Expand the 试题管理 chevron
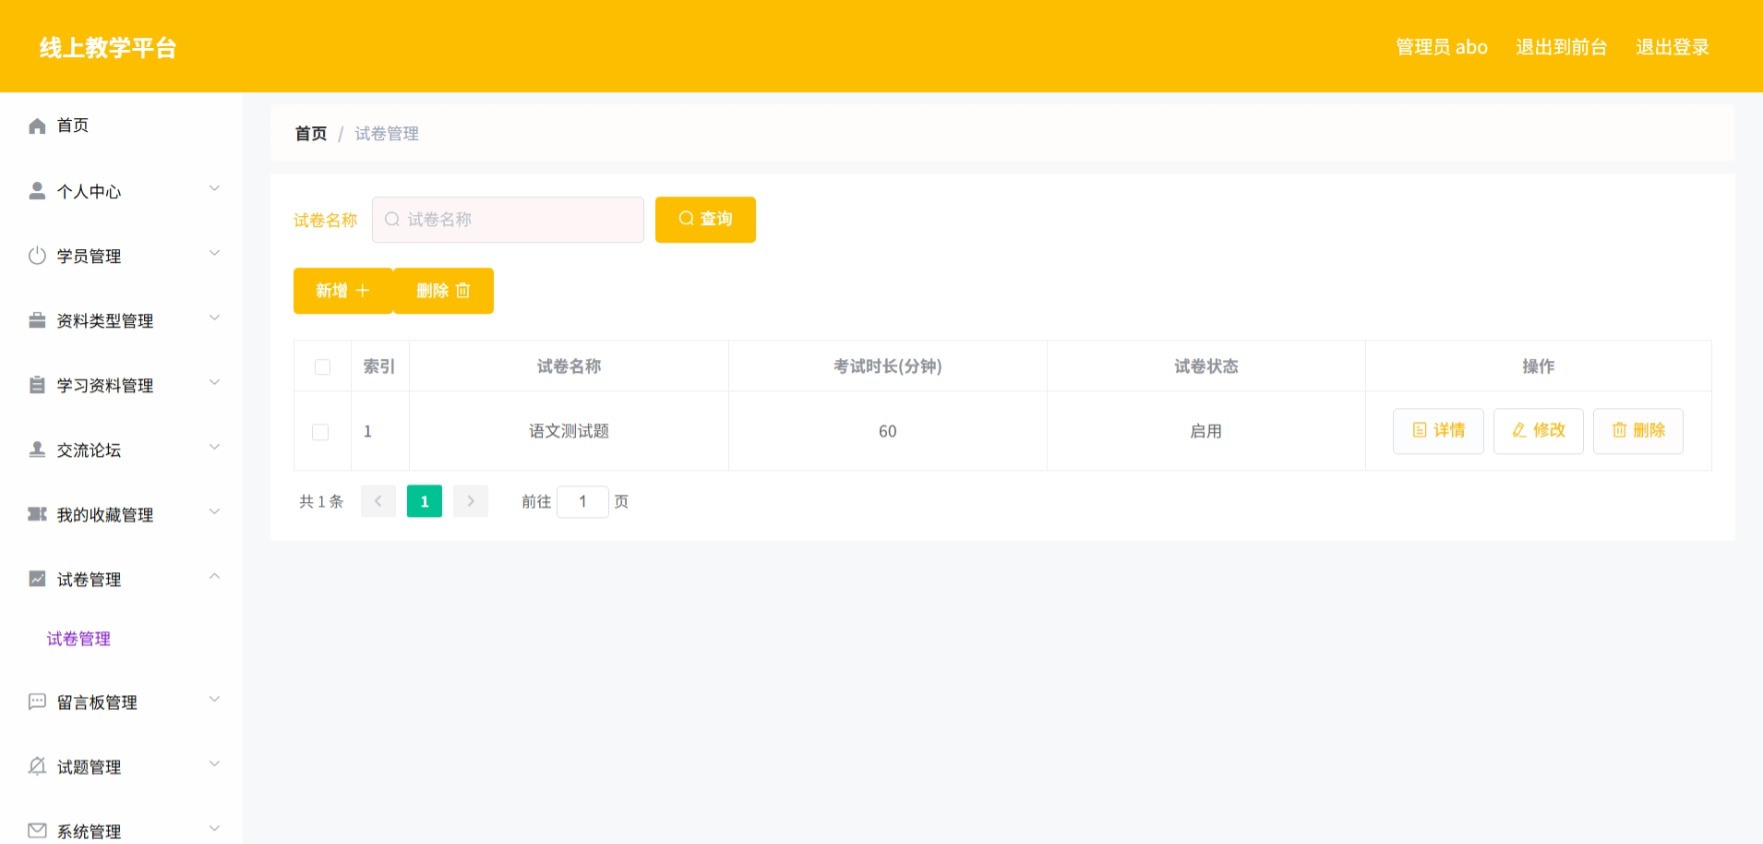The image size is (1763, 844). point(214,764)
